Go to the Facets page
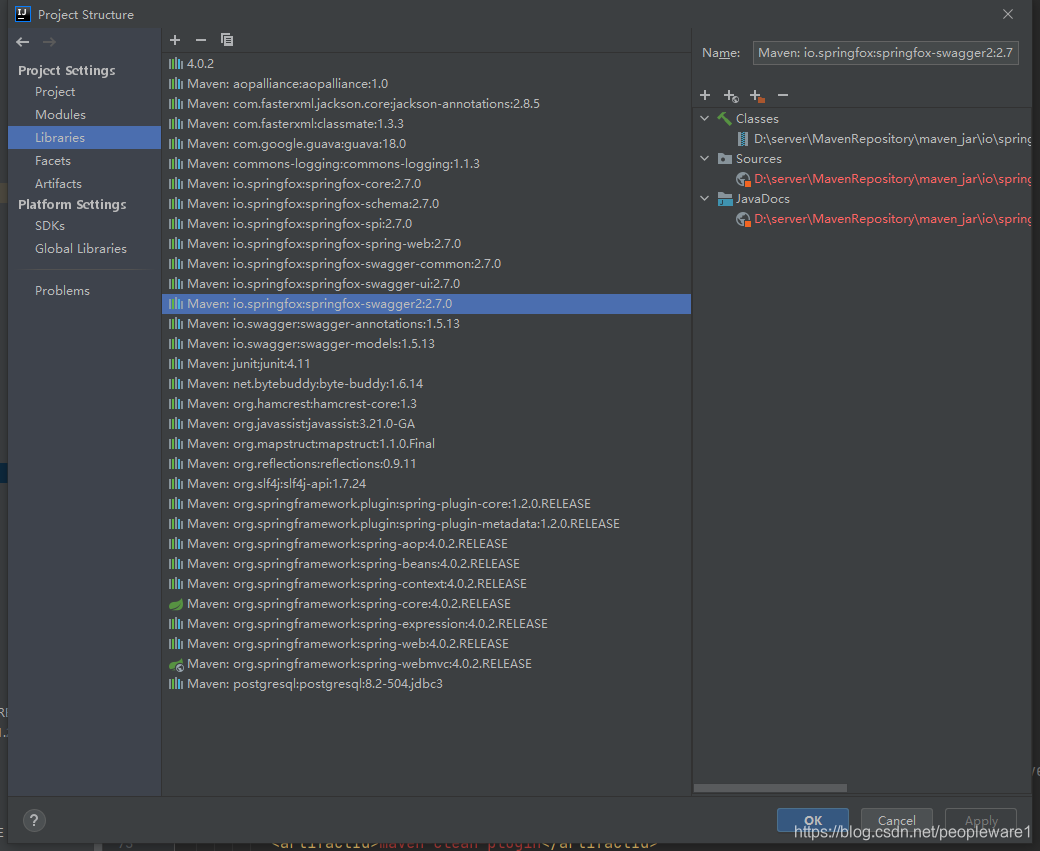1040x851 pixels. click(52, 161)
